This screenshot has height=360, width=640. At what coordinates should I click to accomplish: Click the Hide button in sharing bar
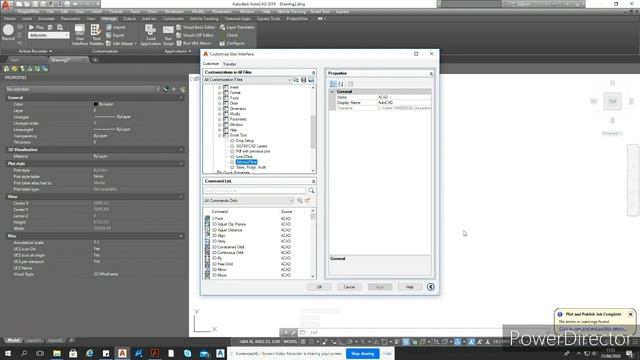(387, 353)
